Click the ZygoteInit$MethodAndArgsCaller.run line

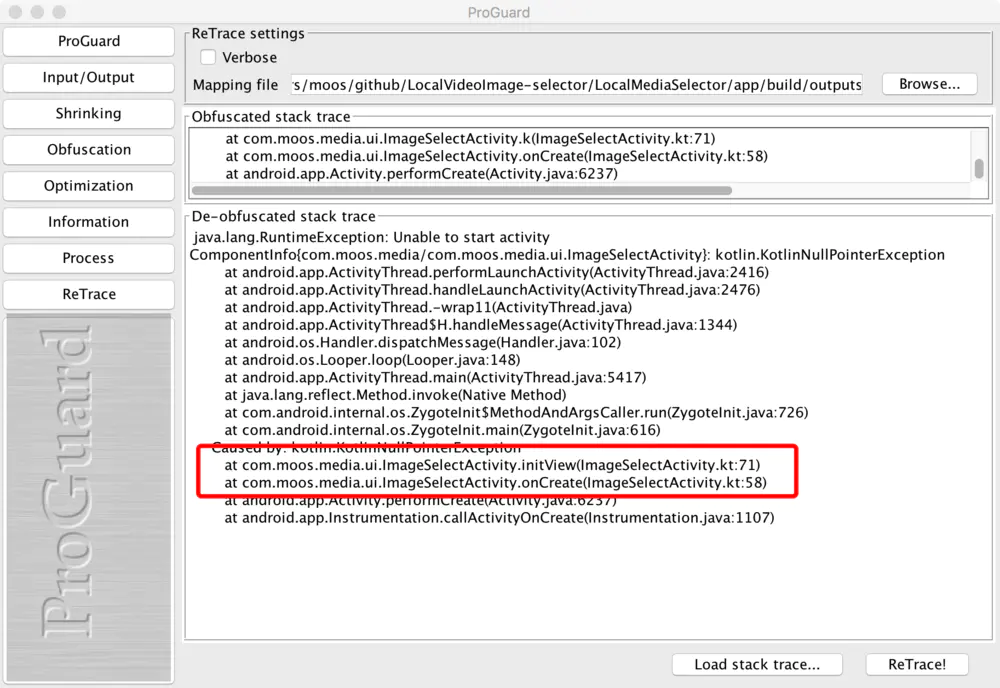pyautogui.click(x=516, y=413)
